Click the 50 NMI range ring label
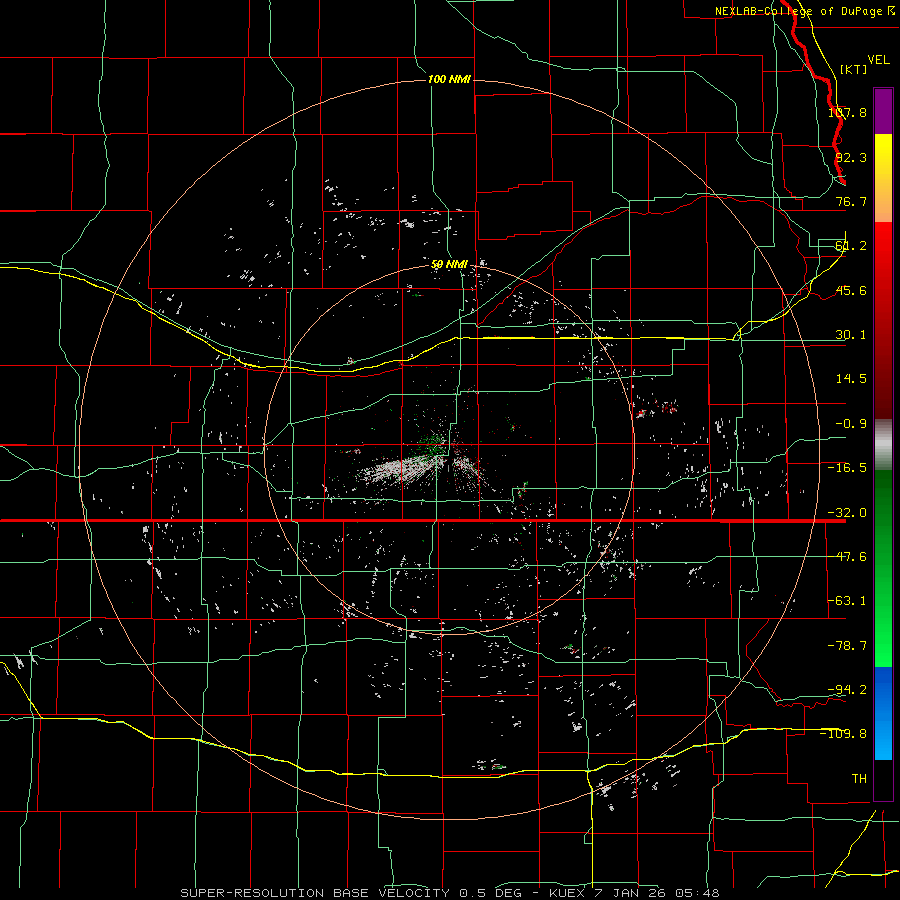This screenshot has width=900, height=900. coord(449,265)
